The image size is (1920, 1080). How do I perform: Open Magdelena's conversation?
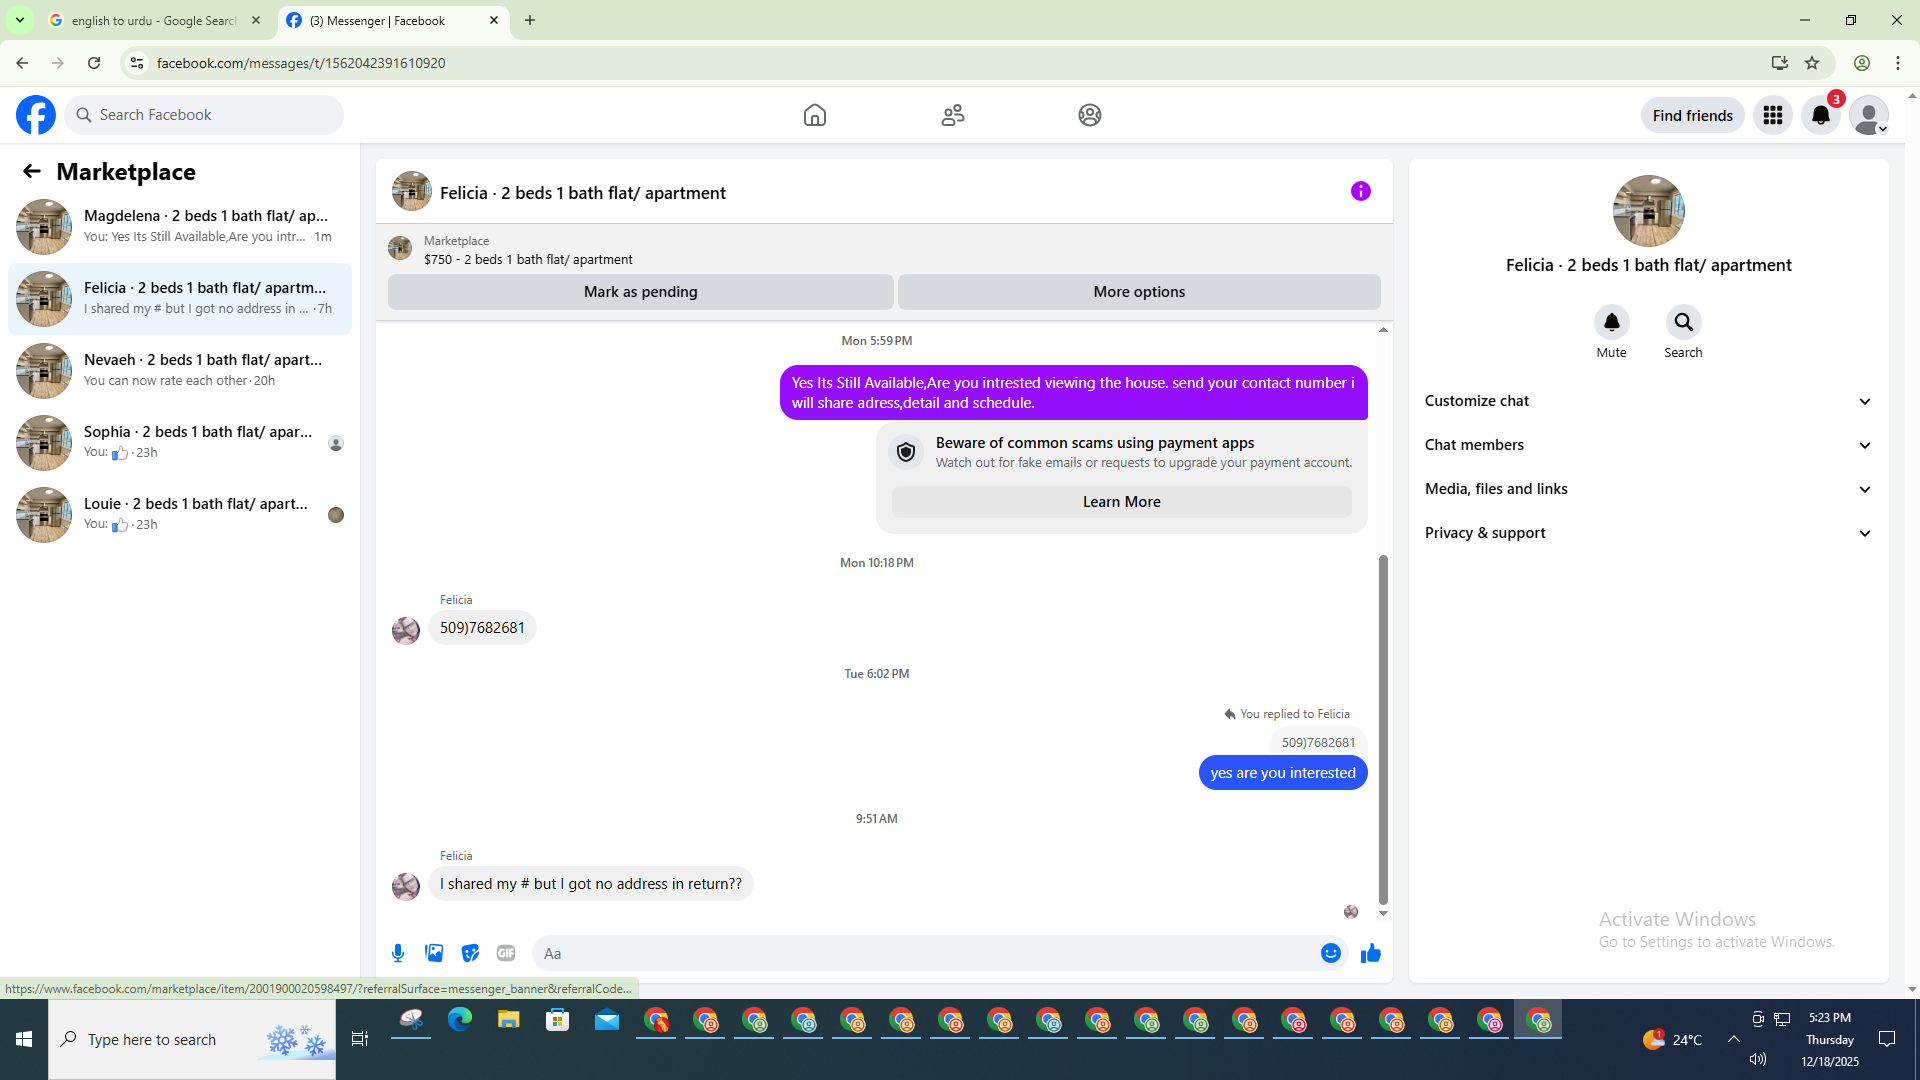point(180,227)
